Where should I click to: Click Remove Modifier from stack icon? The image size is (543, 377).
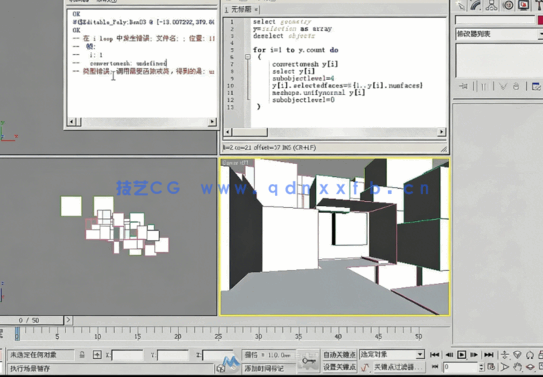(x=516, y=86)
